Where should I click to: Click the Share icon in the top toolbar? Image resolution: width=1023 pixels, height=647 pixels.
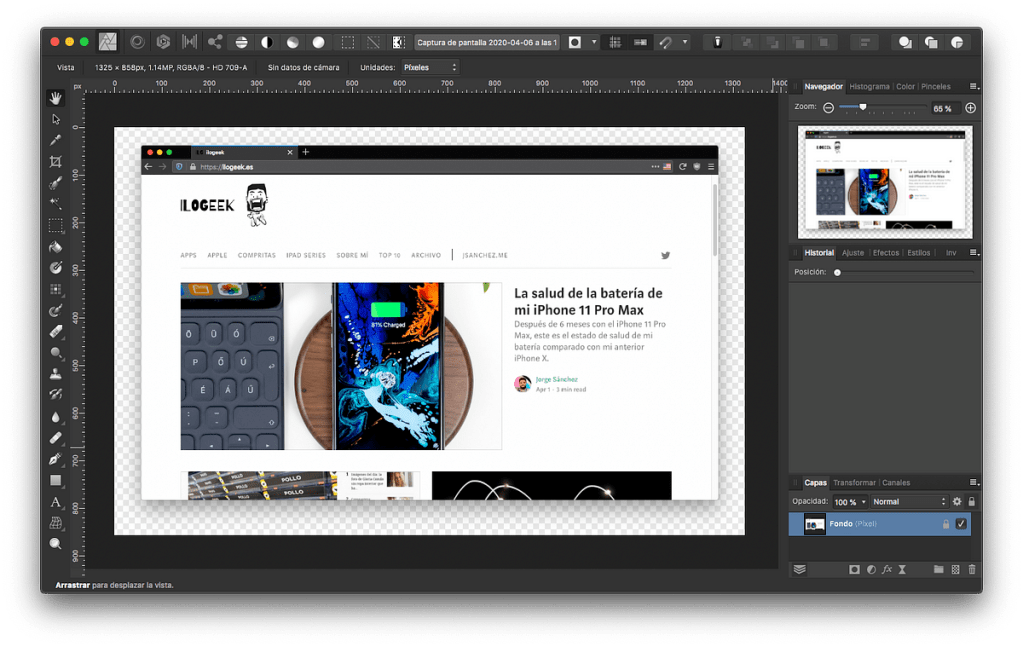(x=214, y=42)
